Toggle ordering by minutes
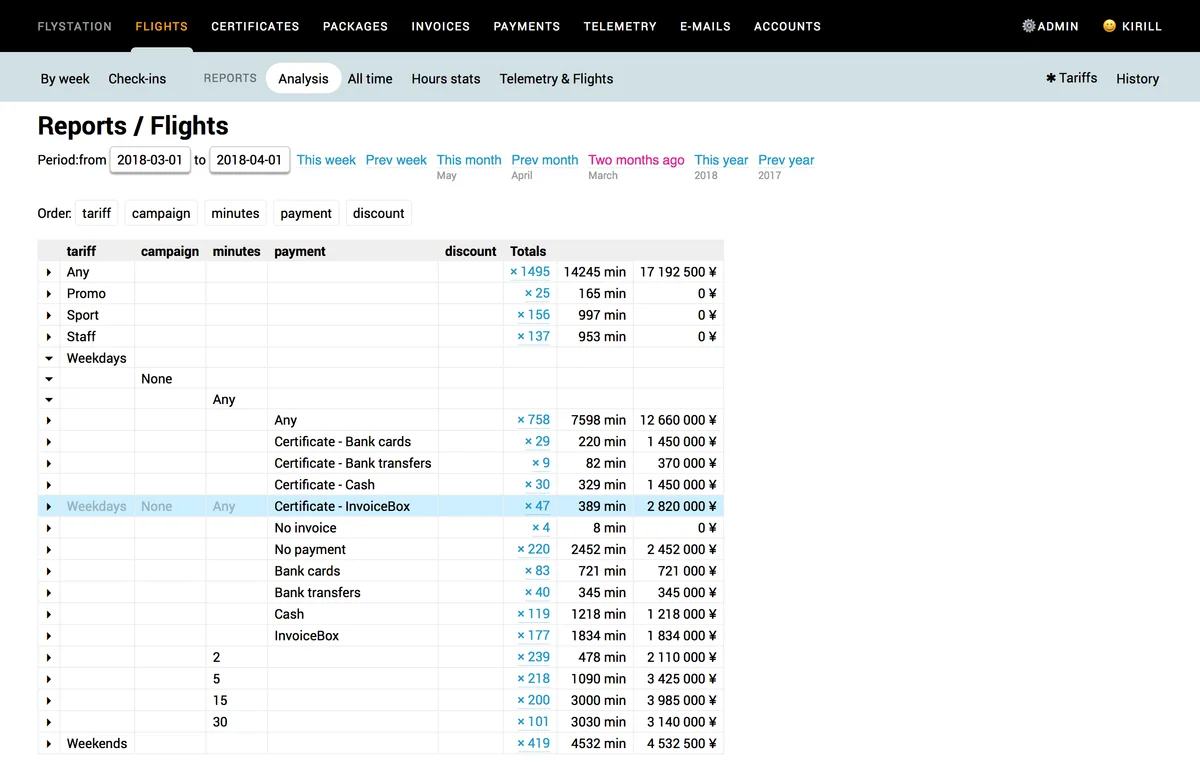Image resolution: width=1200 pixels, height=764 pixels. (235, 213)
